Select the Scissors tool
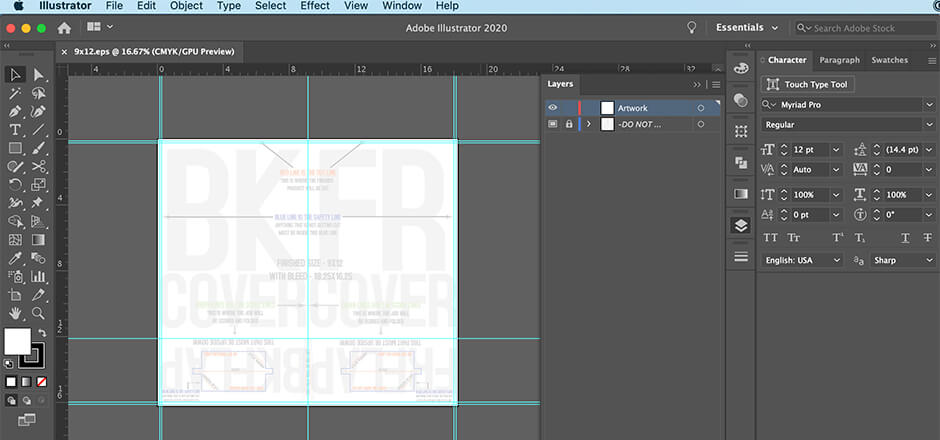 click(38, 167)
